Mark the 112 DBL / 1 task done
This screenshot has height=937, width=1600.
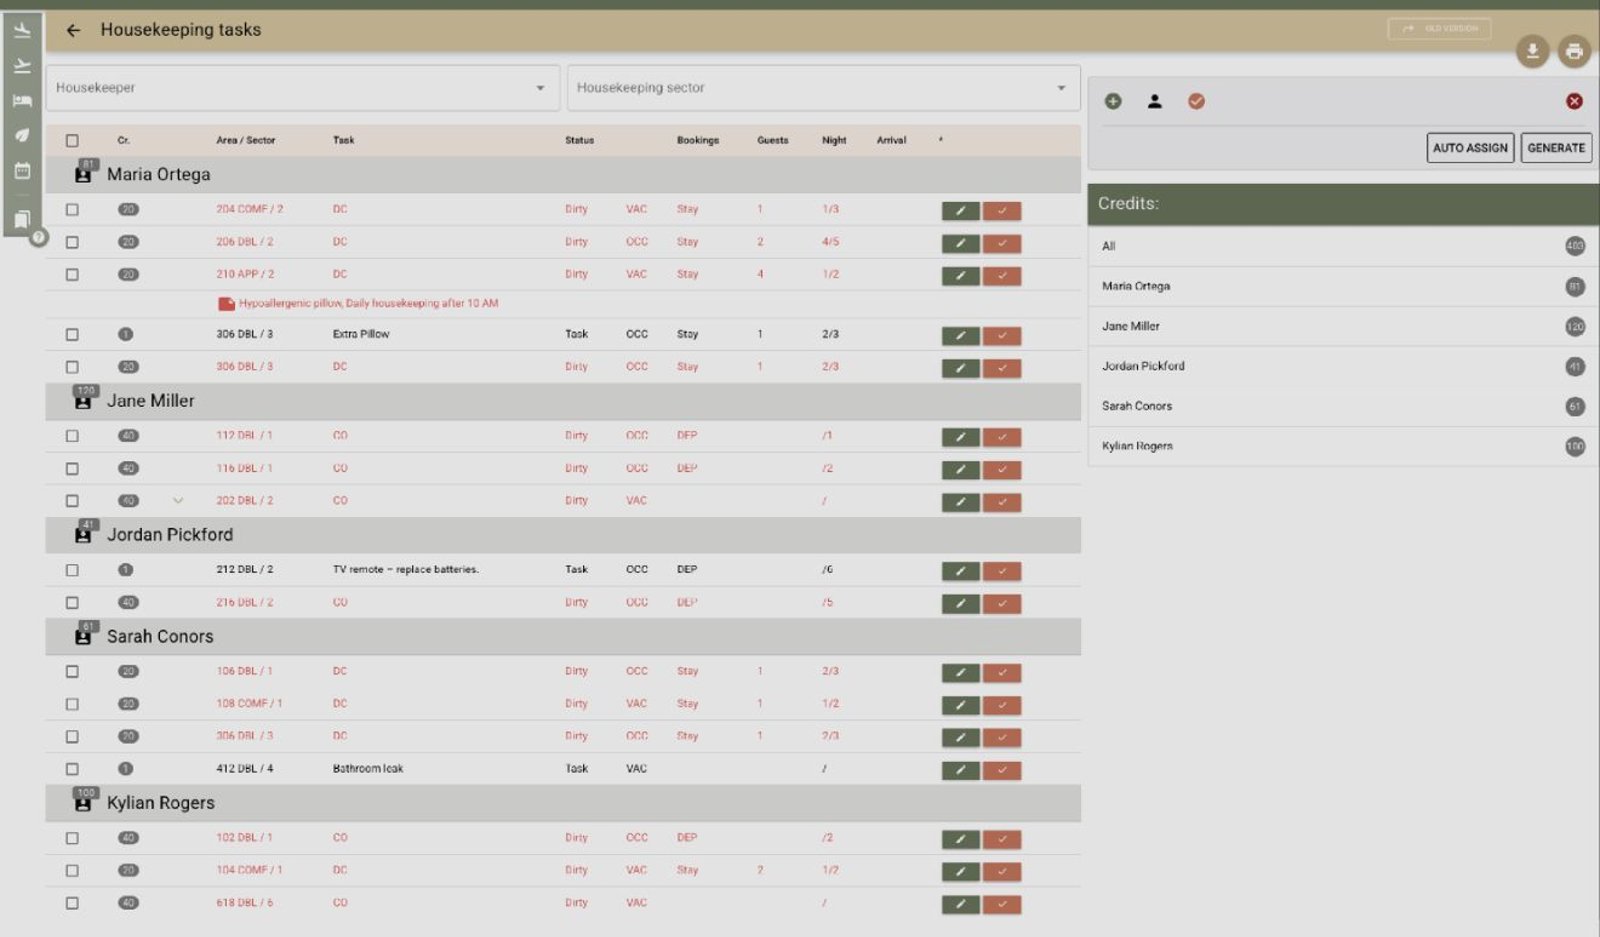pyautogui.click(x=1002, y=437)
